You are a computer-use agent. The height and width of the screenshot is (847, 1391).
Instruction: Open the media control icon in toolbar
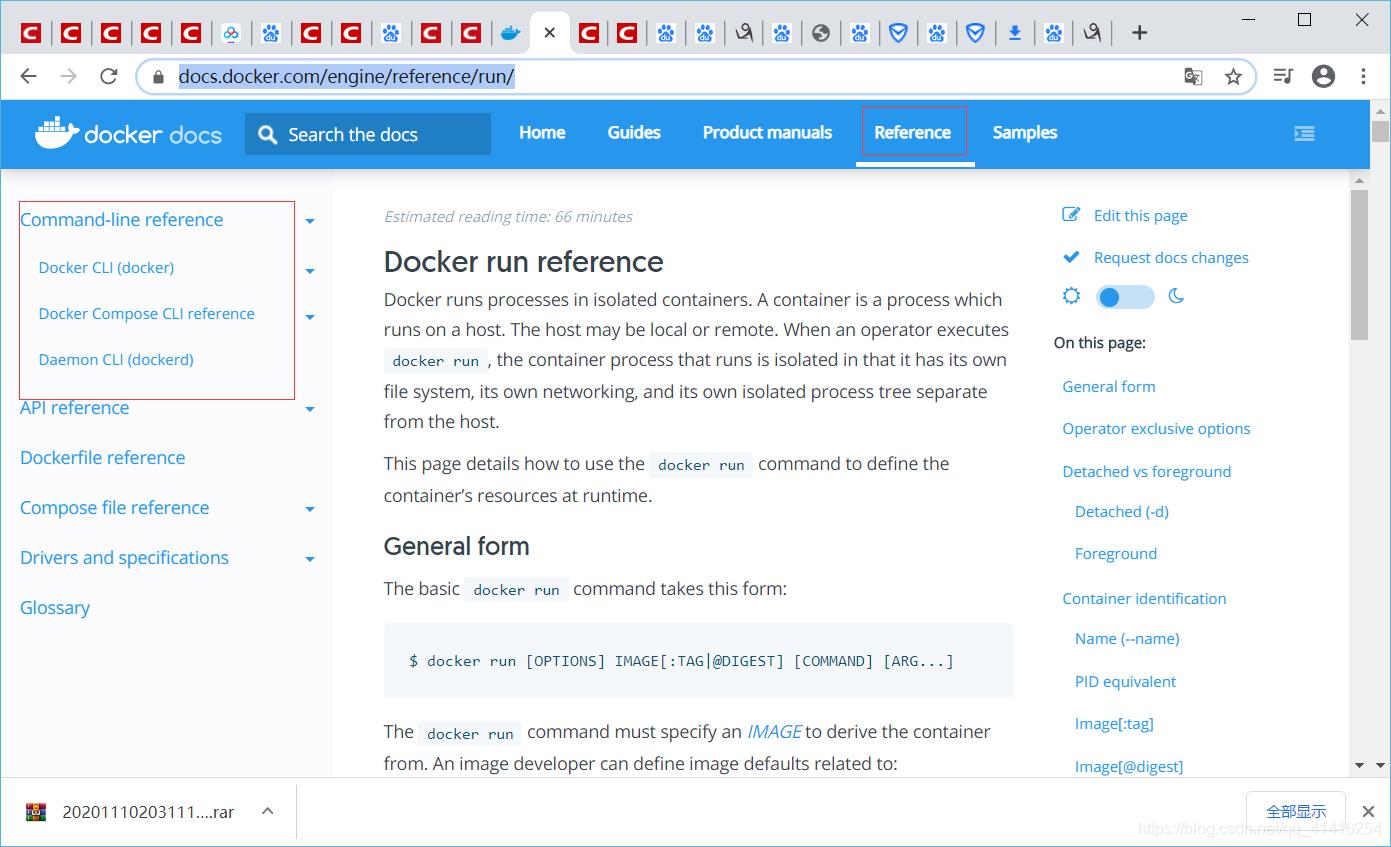pyautogui.click(x=1283, y=76)
